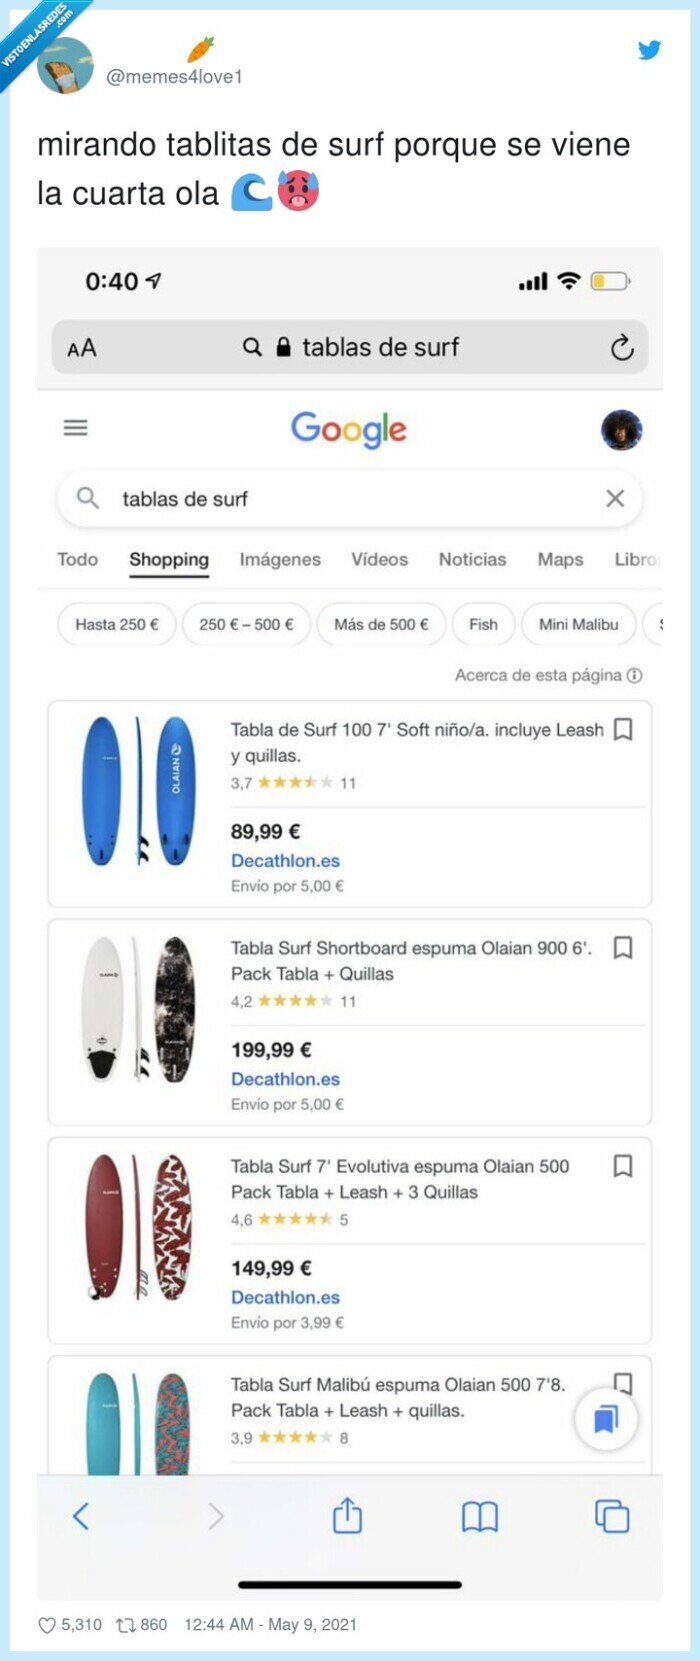Show open tabs in Safari
700x1661 pixels.
(612, 1516)
